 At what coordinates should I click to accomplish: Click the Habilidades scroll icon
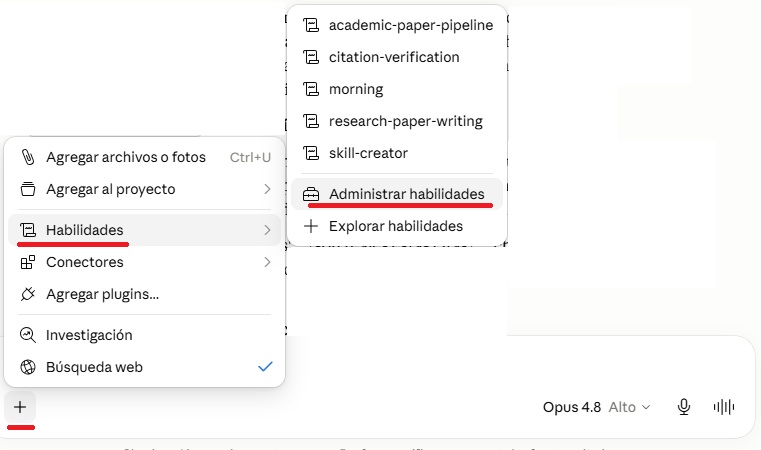coord(28,230)
